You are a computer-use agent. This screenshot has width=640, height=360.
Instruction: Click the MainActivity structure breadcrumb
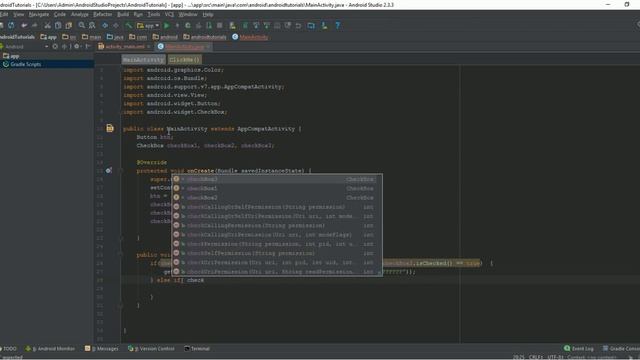[x=143, y=60]
